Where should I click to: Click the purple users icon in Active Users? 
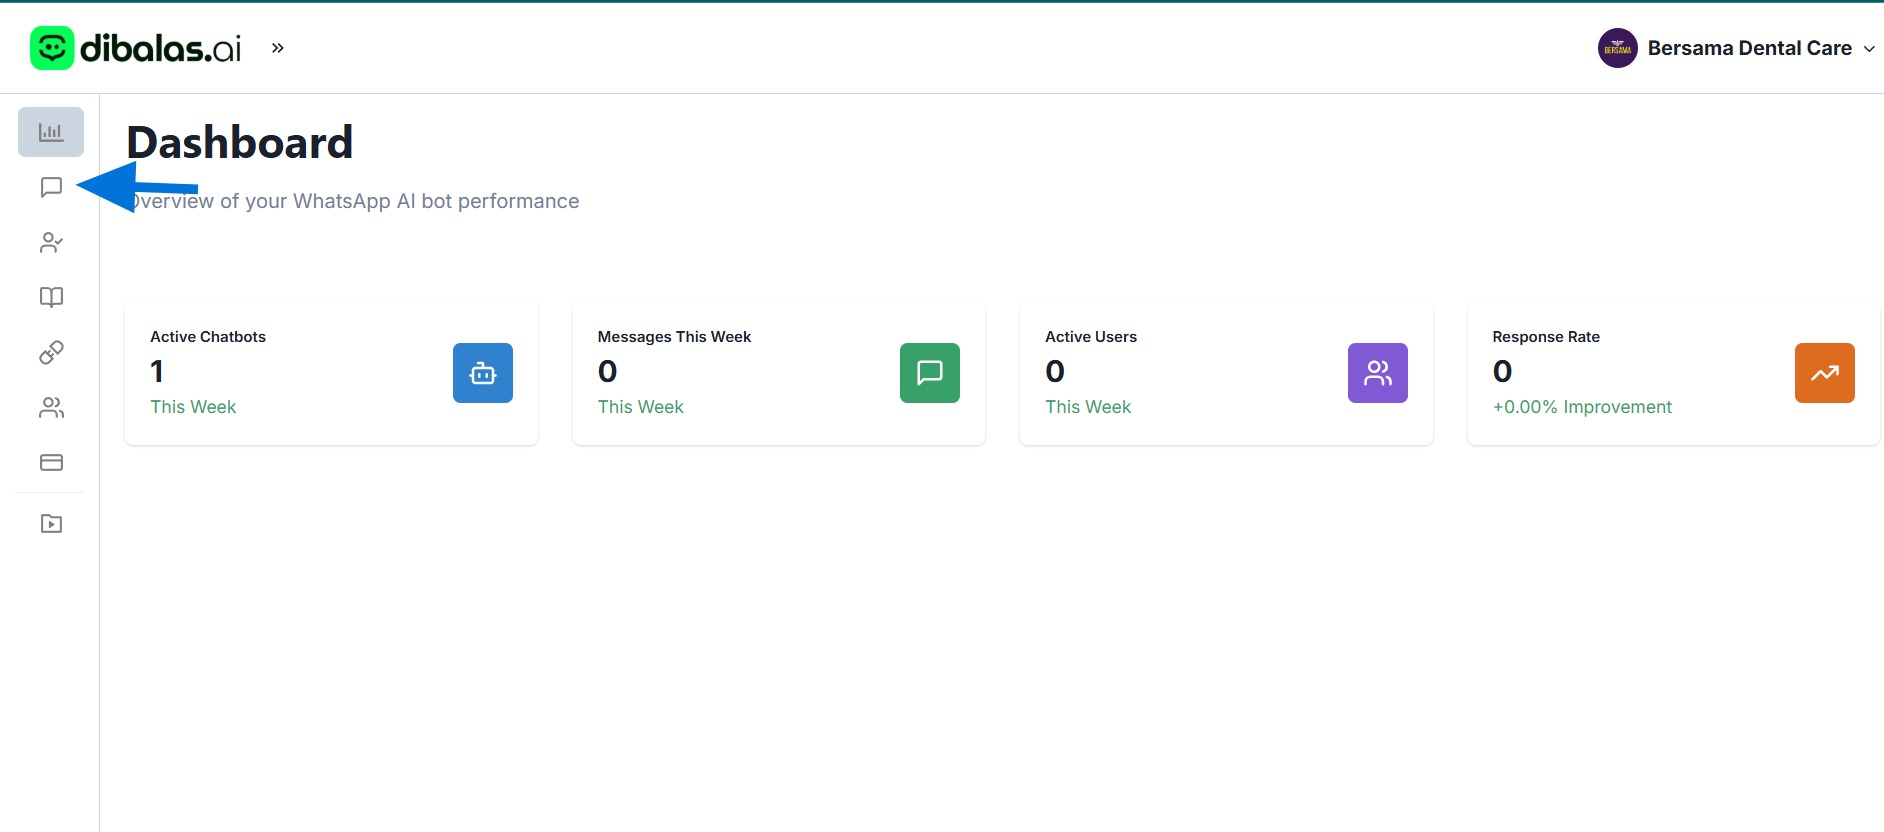click(x=1377, y=373)
